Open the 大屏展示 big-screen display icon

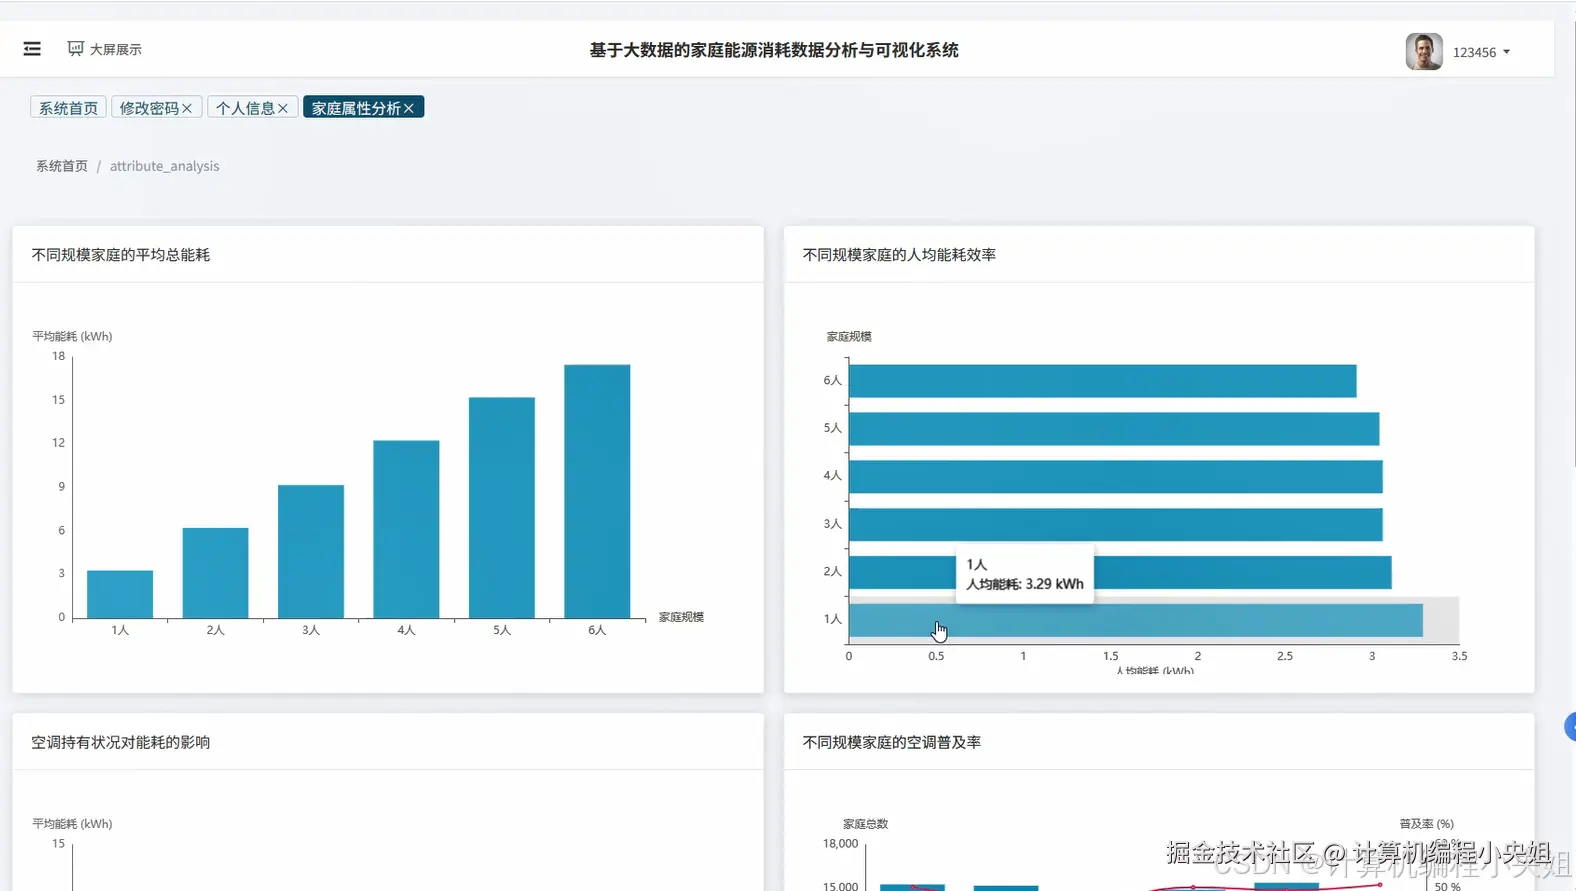pos(75,49)
